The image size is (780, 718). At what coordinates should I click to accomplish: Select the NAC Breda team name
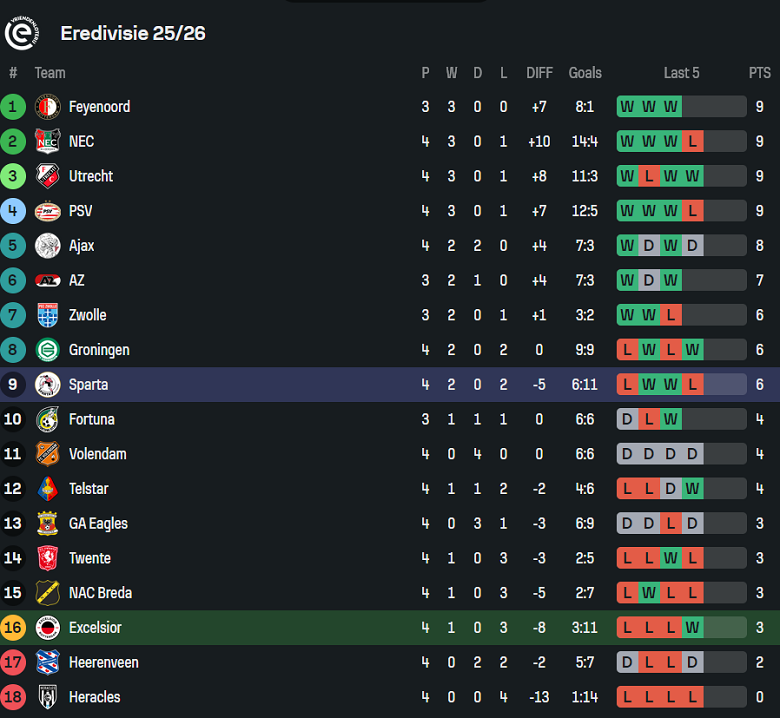[100, 593]
